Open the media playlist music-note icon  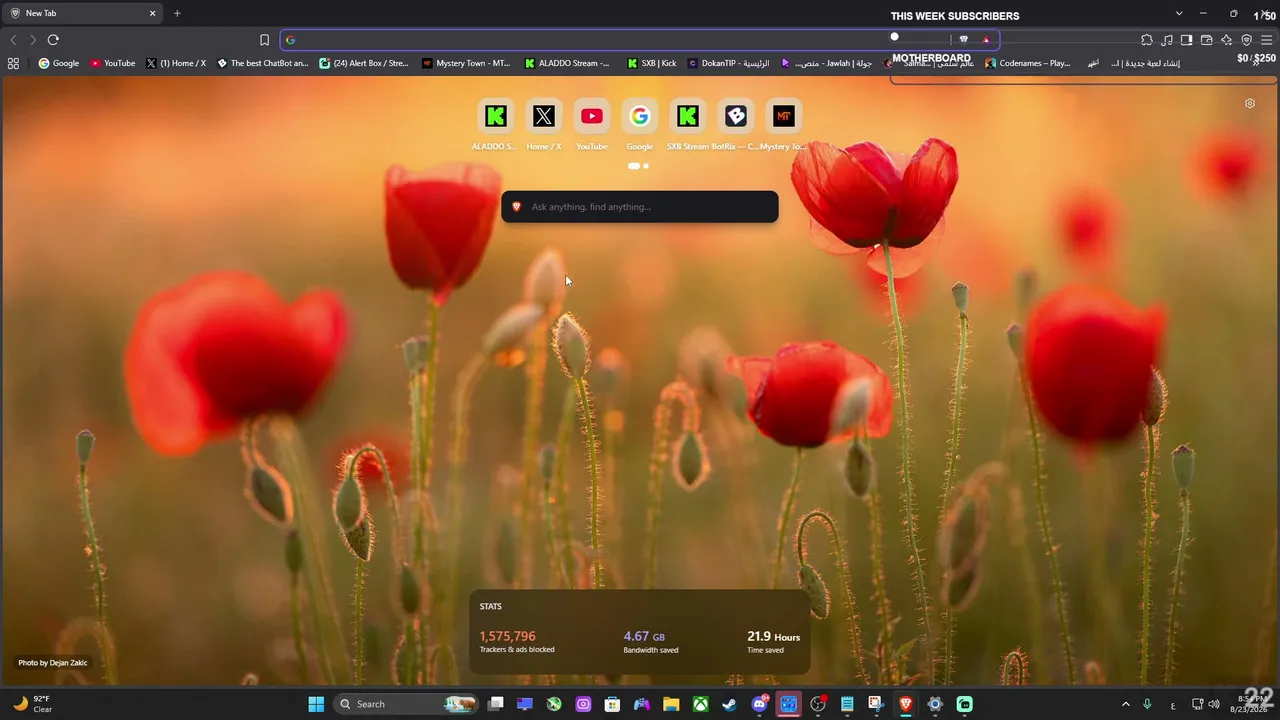click(x=1166, y=40)
